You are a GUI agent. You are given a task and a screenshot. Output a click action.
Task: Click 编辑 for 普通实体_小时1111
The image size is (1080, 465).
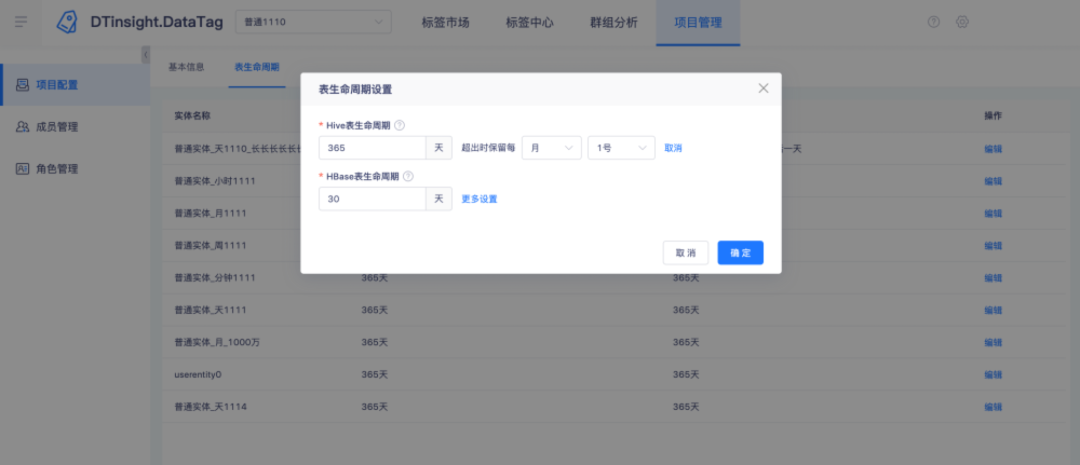[x=993, y=181]
